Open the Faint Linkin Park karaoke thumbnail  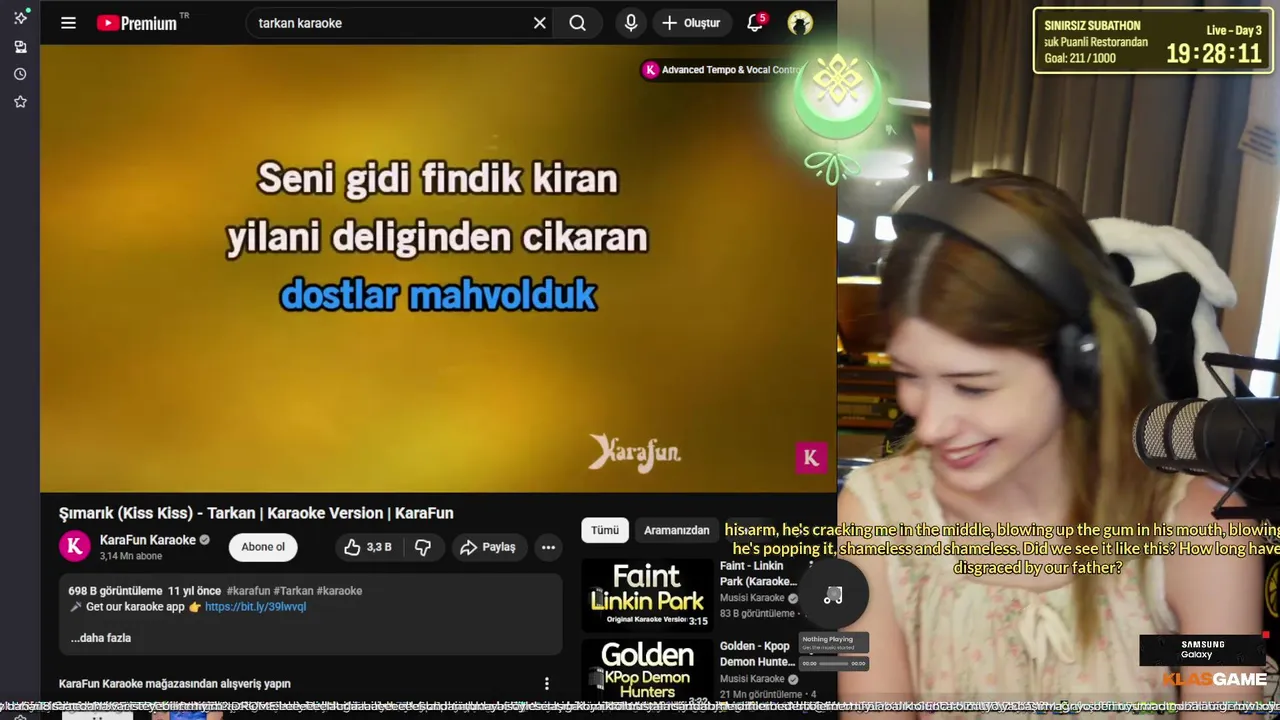647,594
